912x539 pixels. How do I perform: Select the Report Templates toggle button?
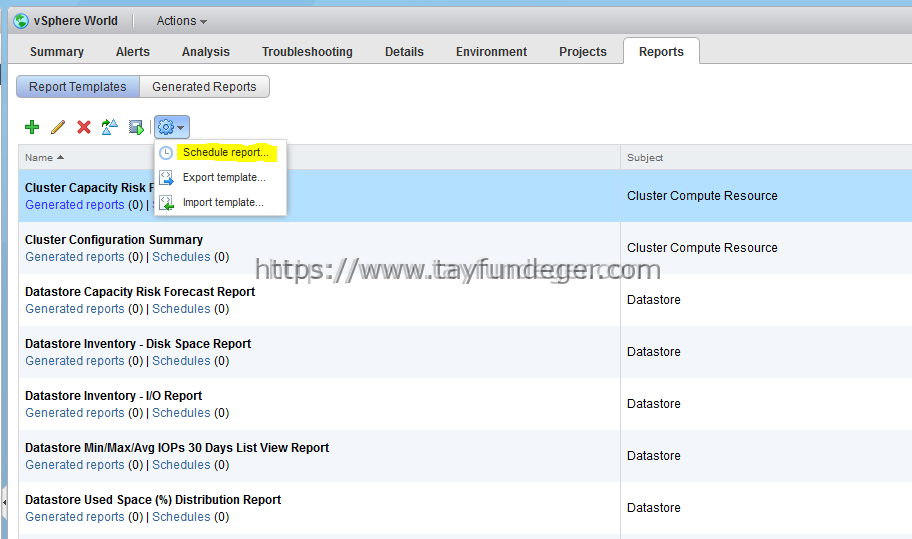pyautogui.click(x=78, y=87)
